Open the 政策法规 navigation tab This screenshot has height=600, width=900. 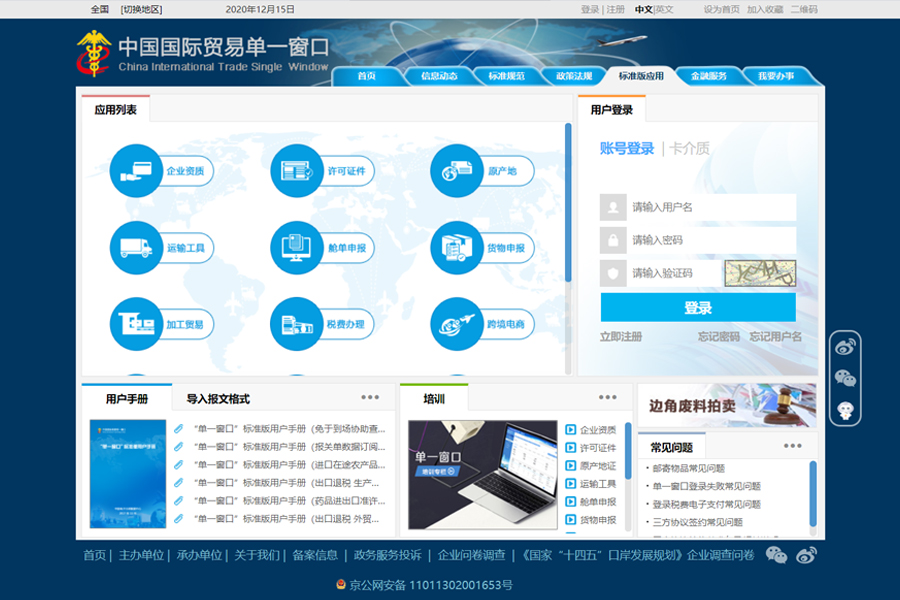(x=574, y=76)
